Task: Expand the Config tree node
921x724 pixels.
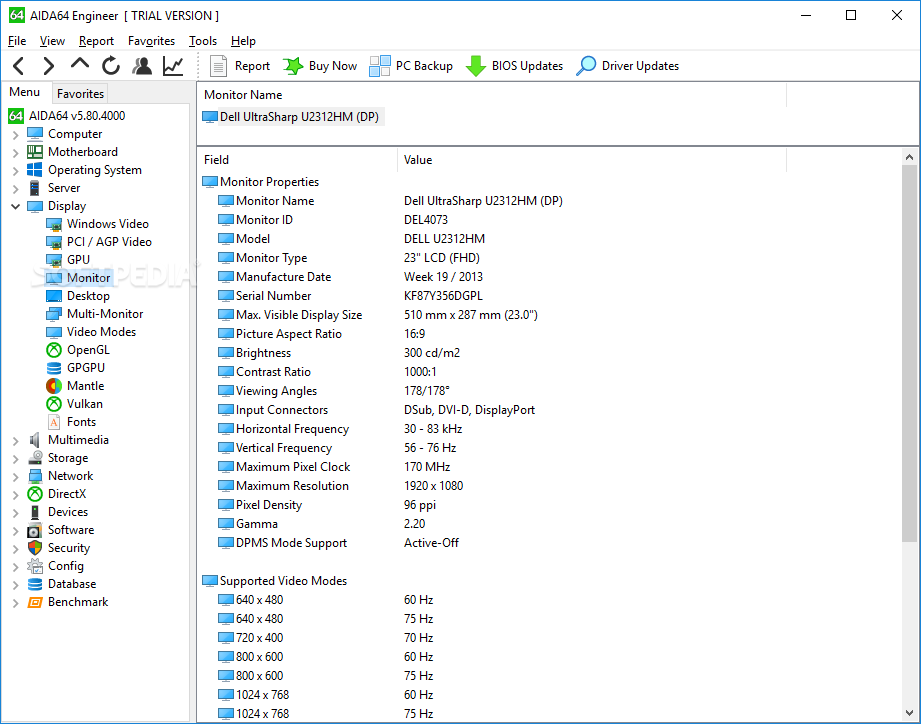Action: coord(16,567)
